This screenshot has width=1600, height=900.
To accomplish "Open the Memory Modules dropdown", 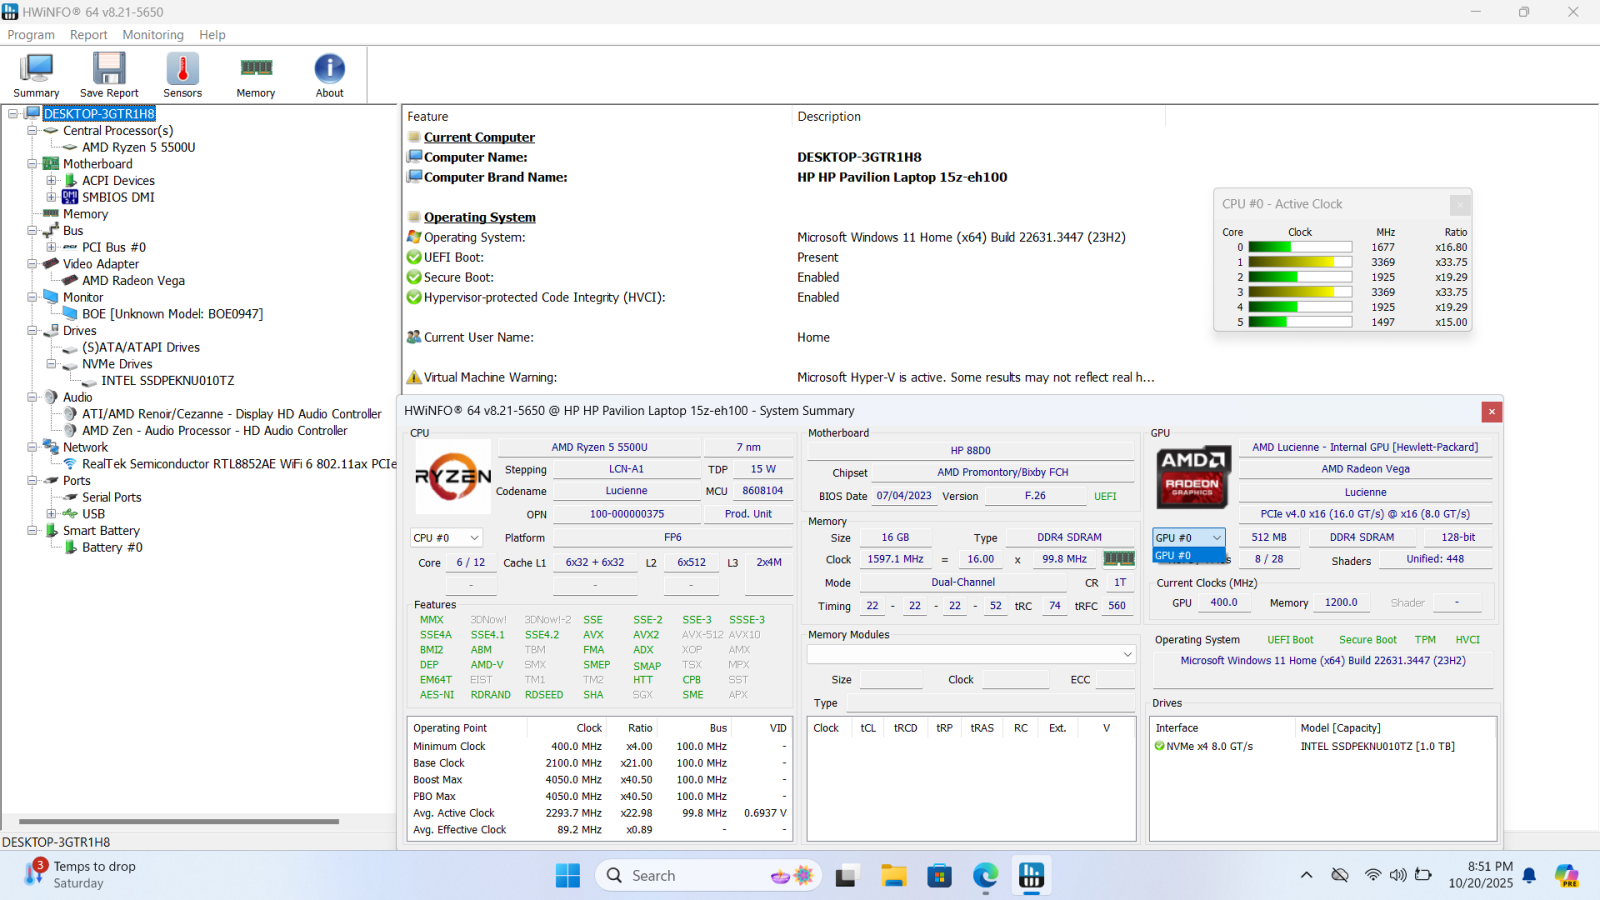I will click(x=971, y=654).
